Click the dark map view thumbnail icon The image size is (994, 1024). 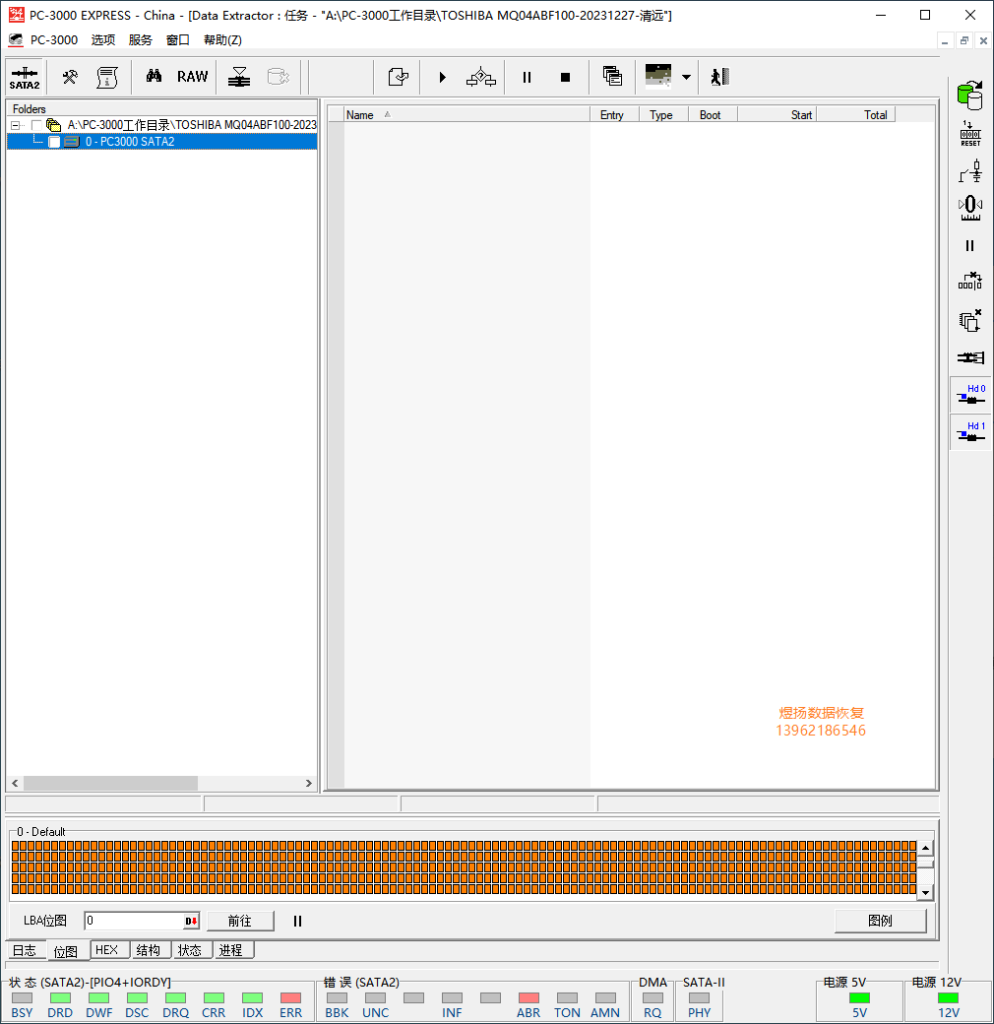click(x=658, y=76)
